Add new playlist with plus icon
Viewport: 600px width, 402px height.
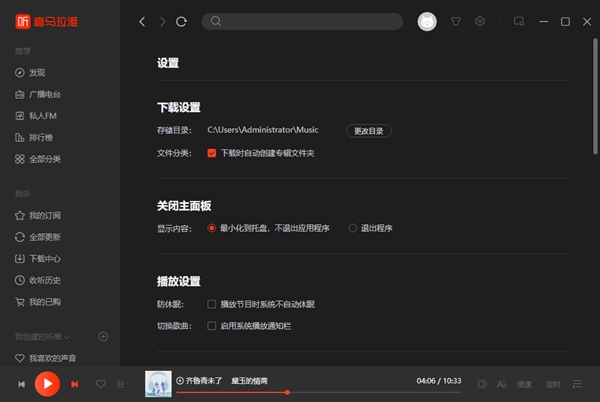(x=103, y=337)
